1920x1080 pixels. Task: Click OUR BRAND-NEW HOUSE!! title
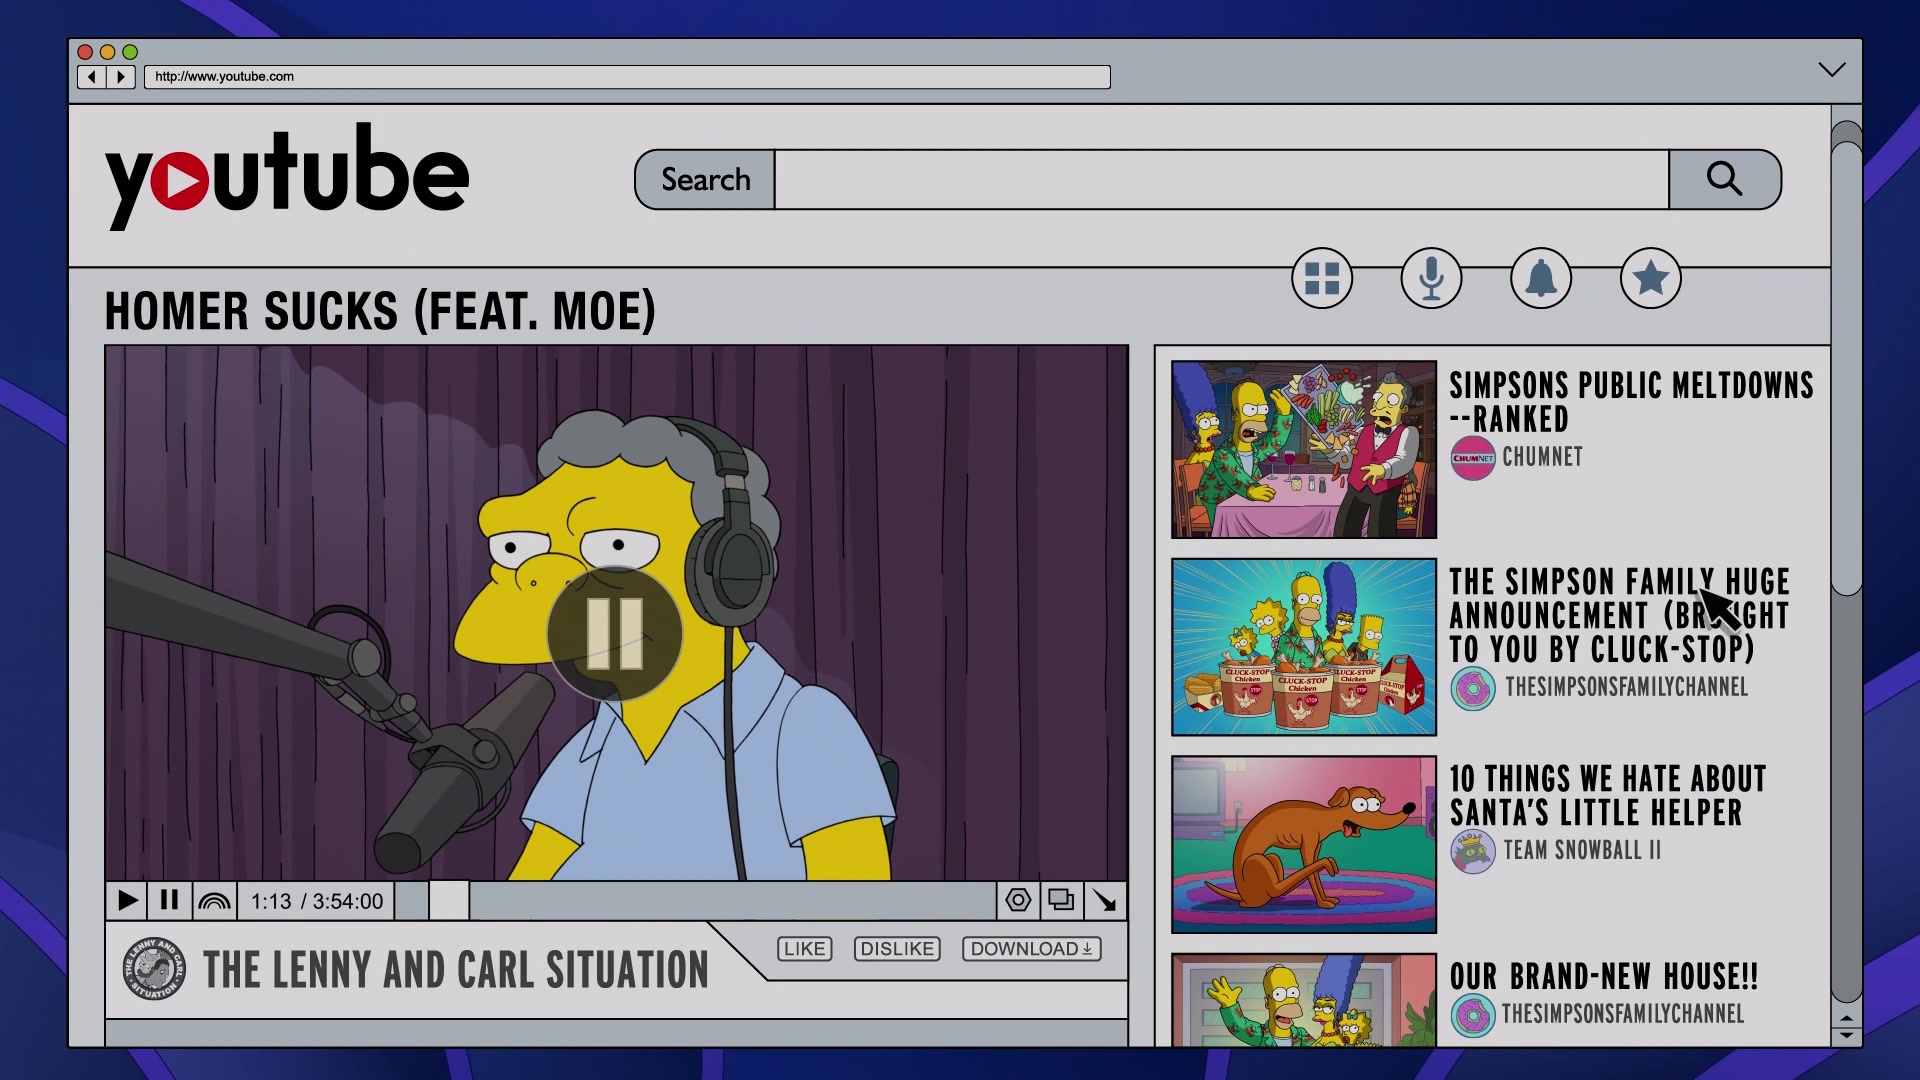tap(1604, 976)
